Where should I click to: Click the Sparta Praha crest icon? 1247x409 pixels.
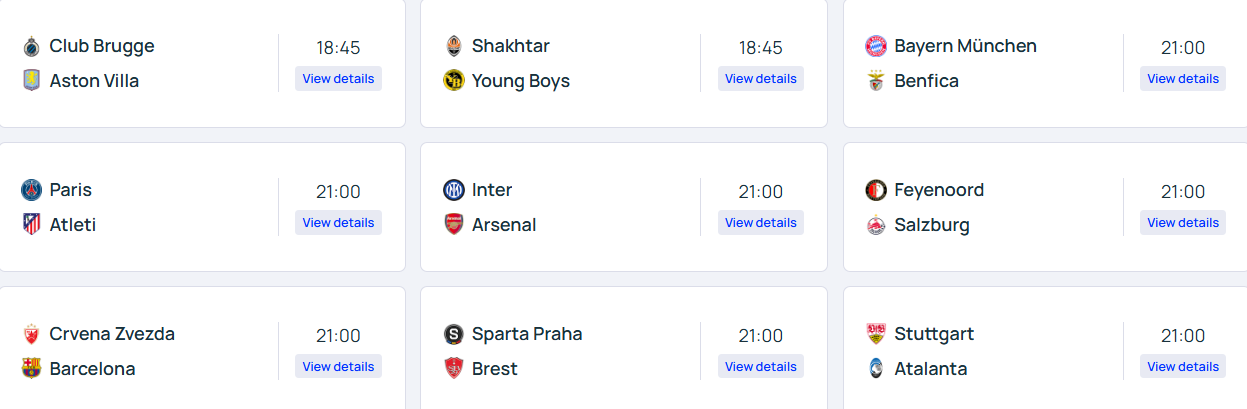[454, 334]
